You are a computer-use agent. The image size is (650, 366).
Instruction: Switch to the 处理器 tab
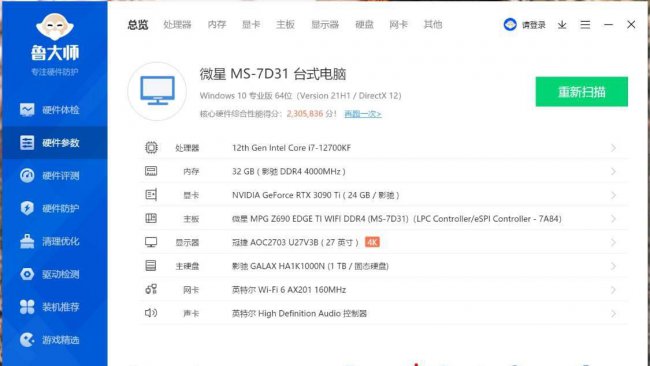click(x=177, y=25)
